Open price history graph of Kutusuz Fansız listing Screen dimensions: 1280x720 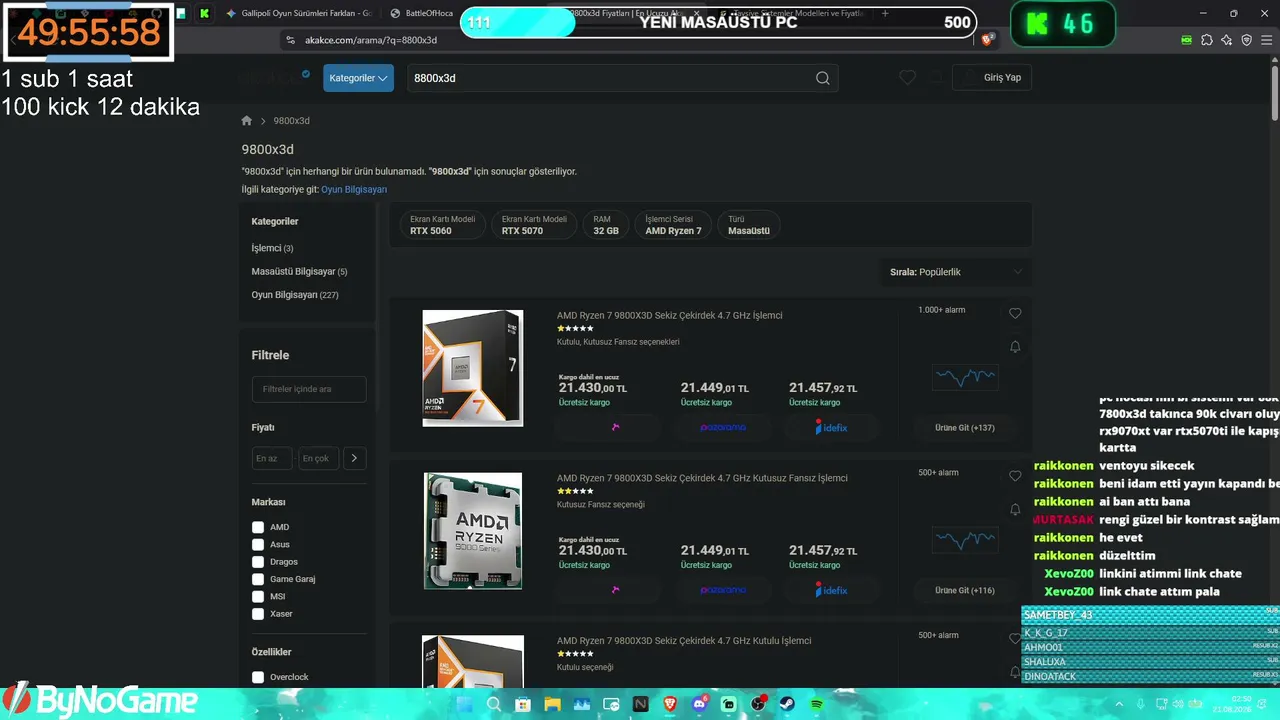pos(965,540)
